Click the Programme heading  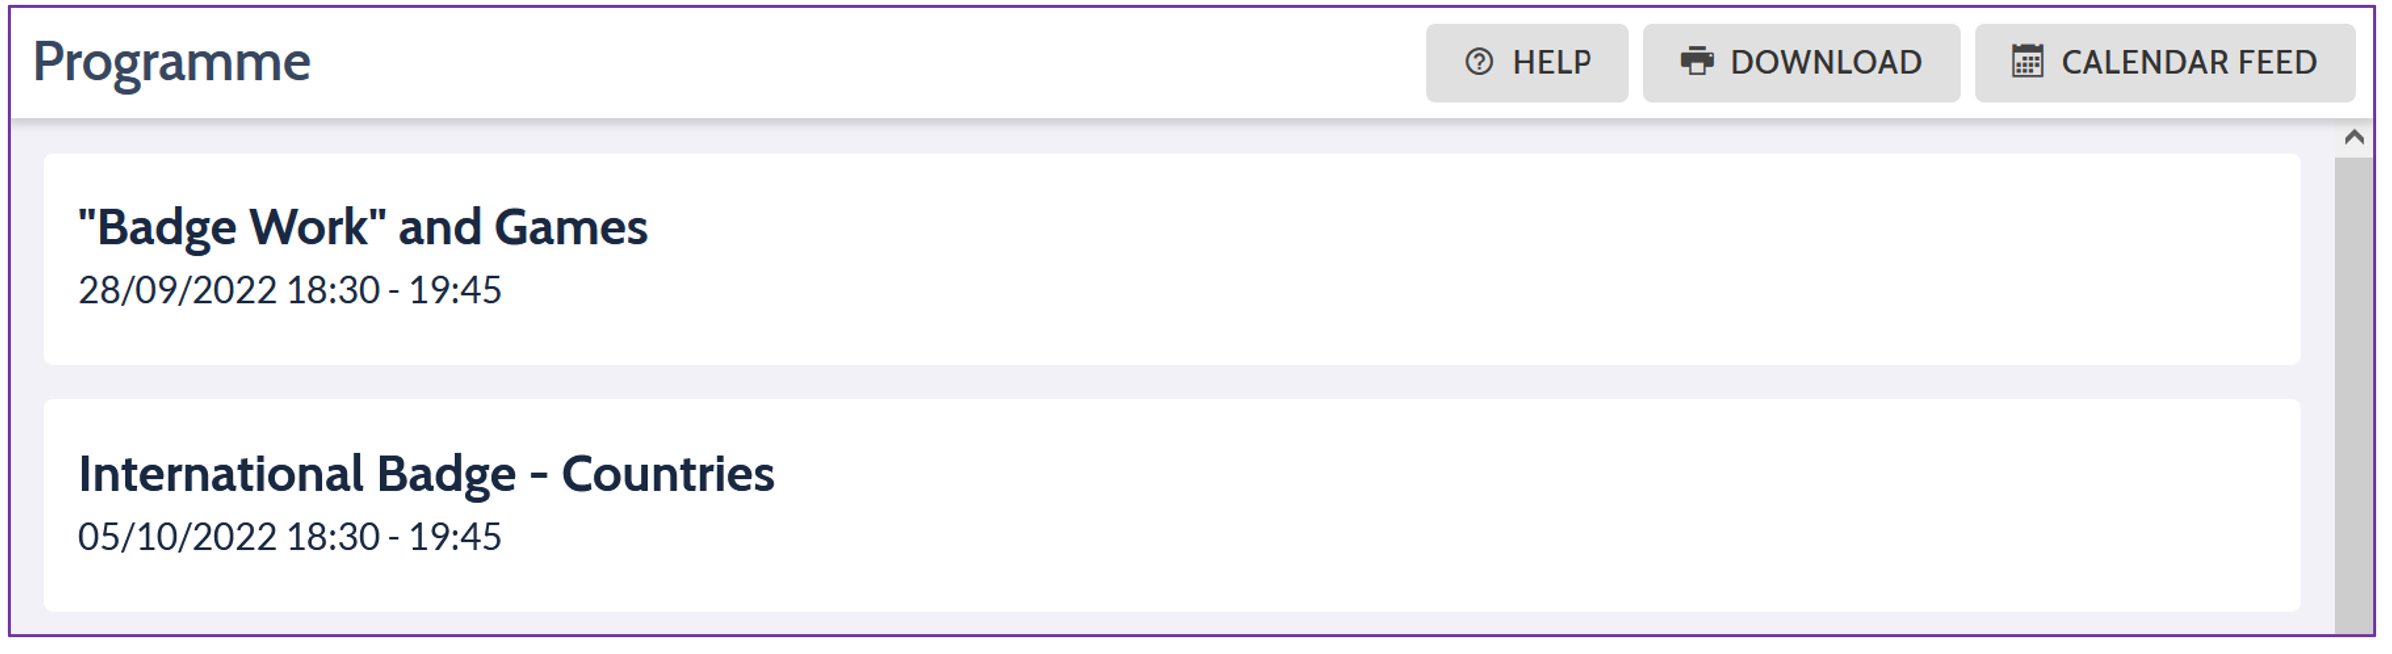172,62
